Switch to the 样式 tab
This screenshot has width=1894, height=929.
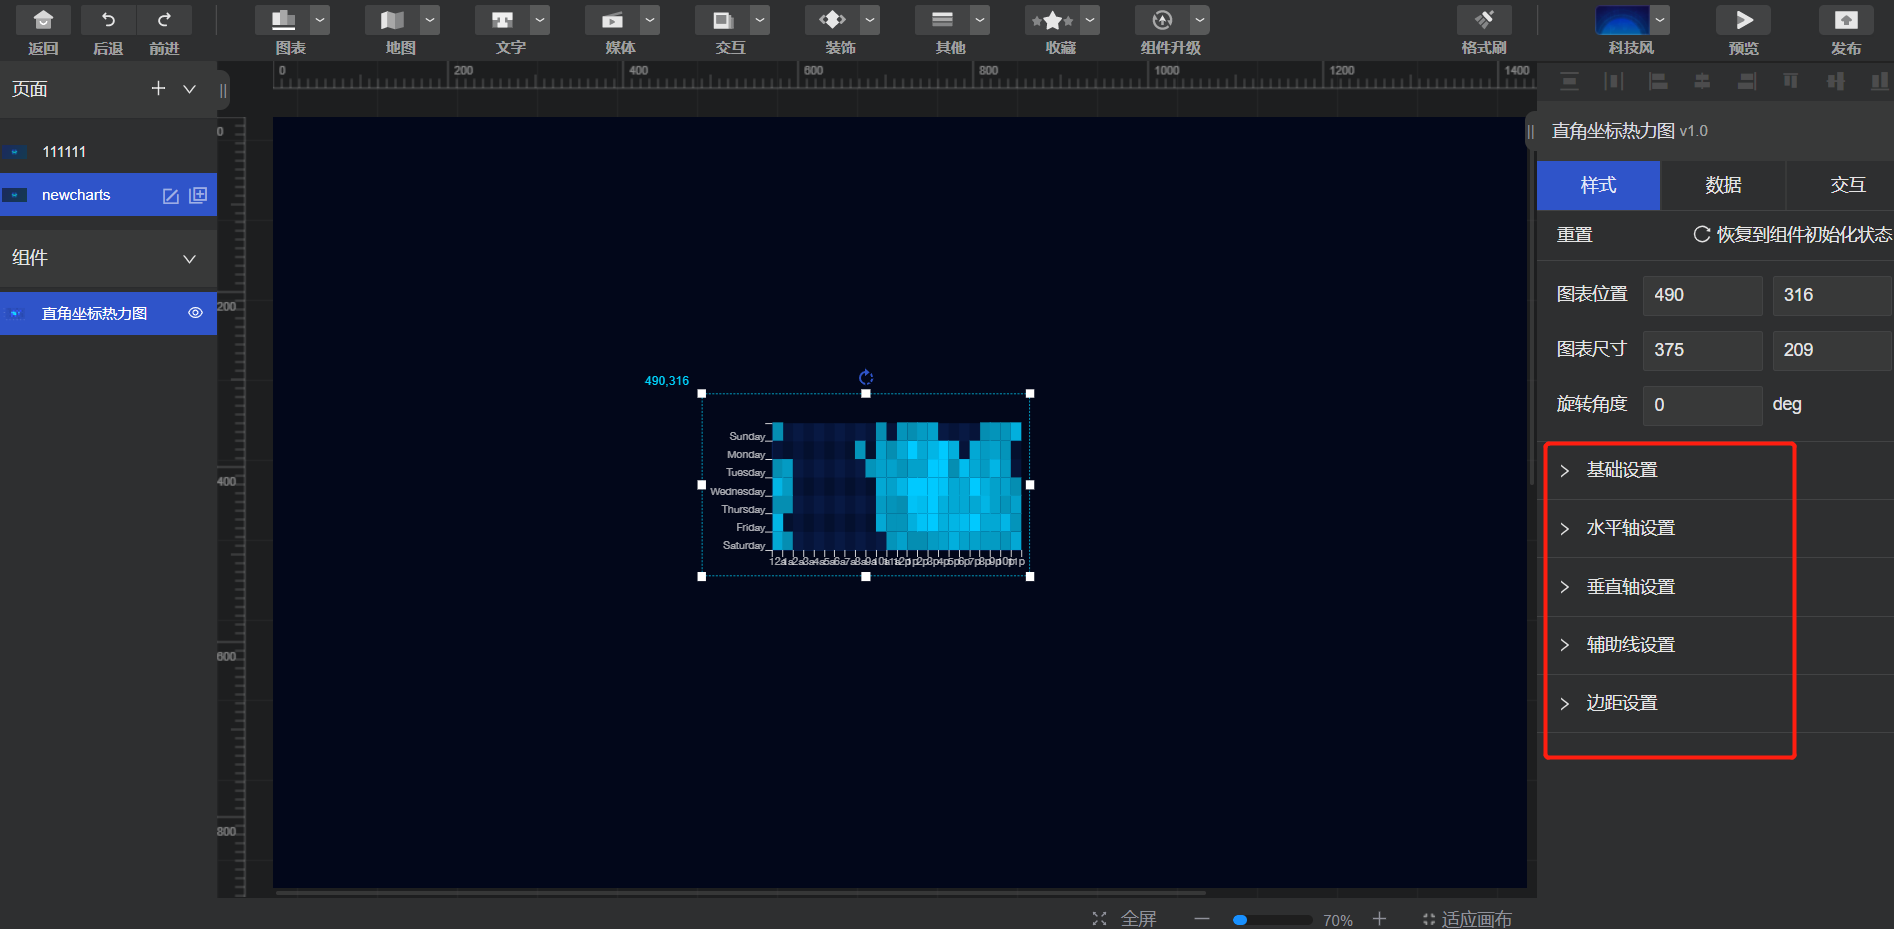1598,185
